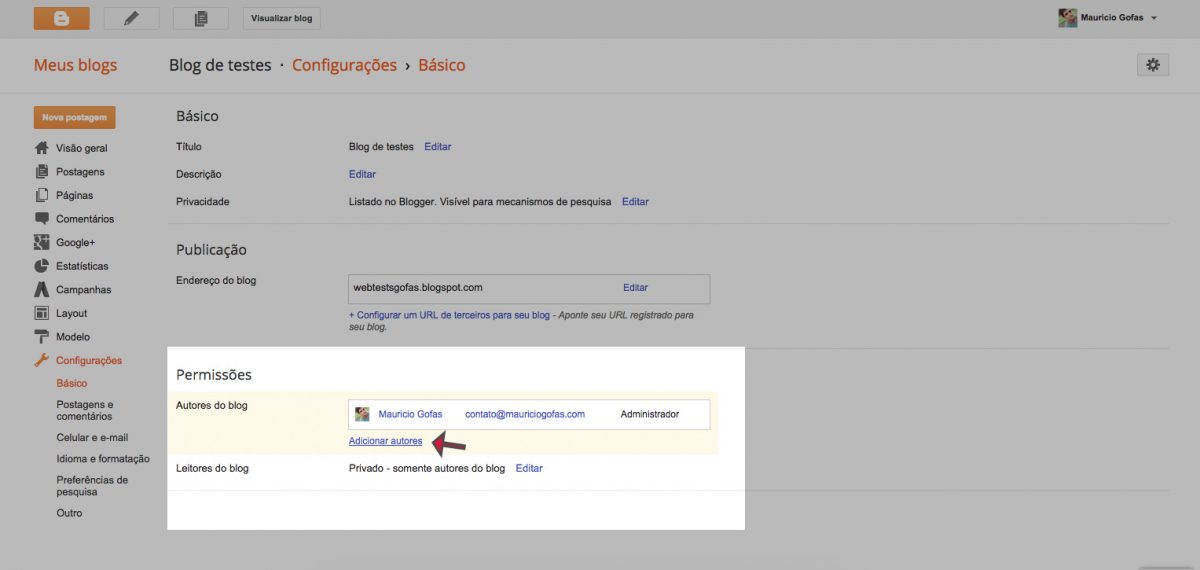Open Visão geral in sidebar
1200x570 pixels.
click(x=82, y=148)
